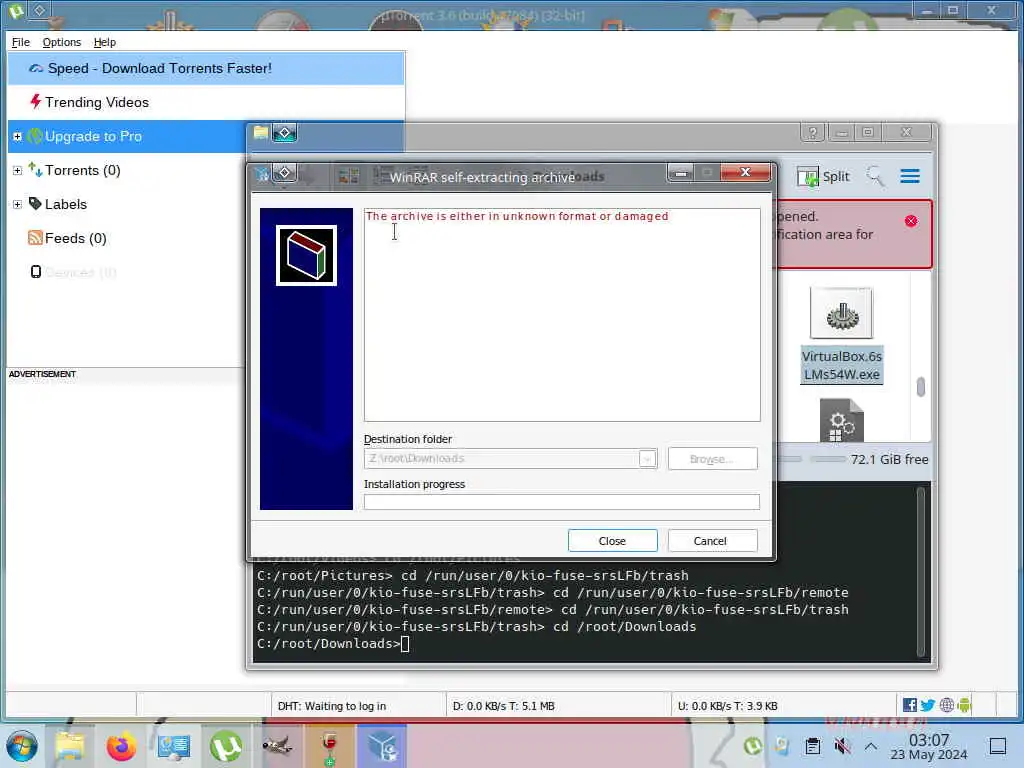Open the file manager hamburger menu

coord(910,176)
